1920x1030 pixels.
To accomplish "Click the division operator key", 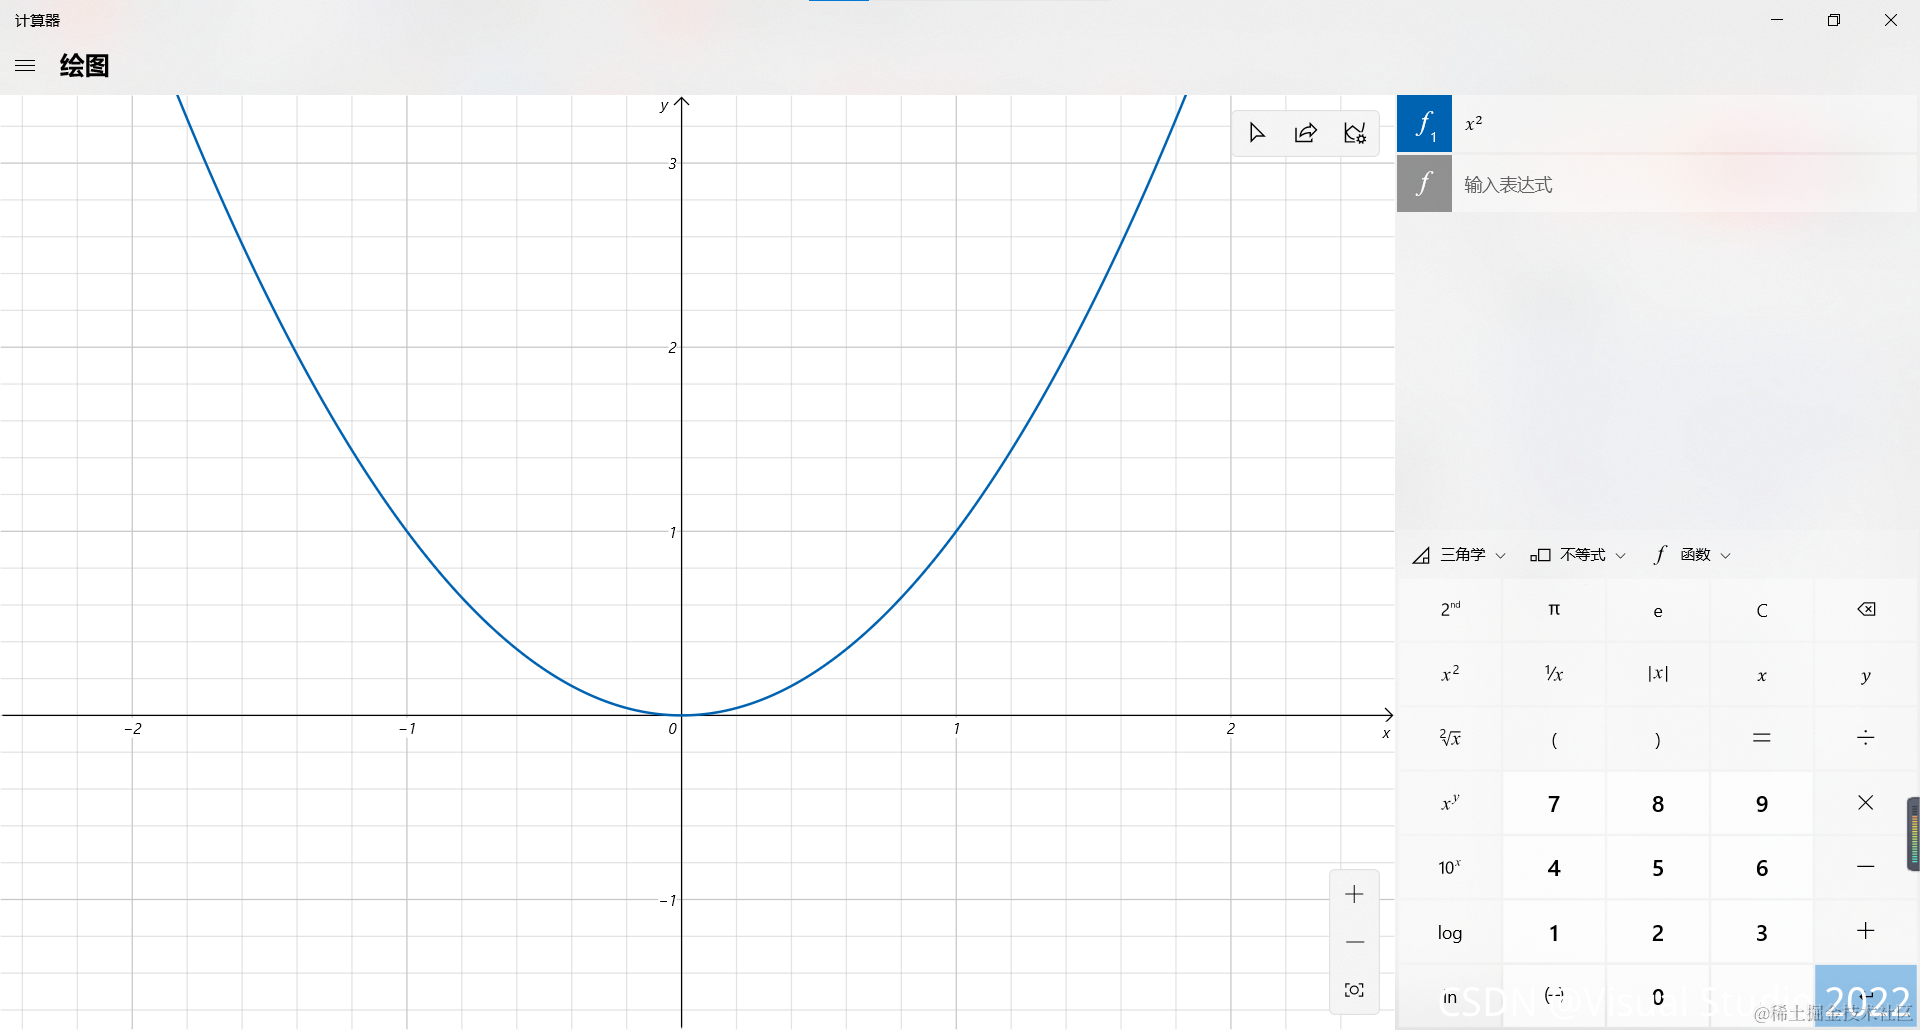I will pyautogui.click(x=1866, y=738).
